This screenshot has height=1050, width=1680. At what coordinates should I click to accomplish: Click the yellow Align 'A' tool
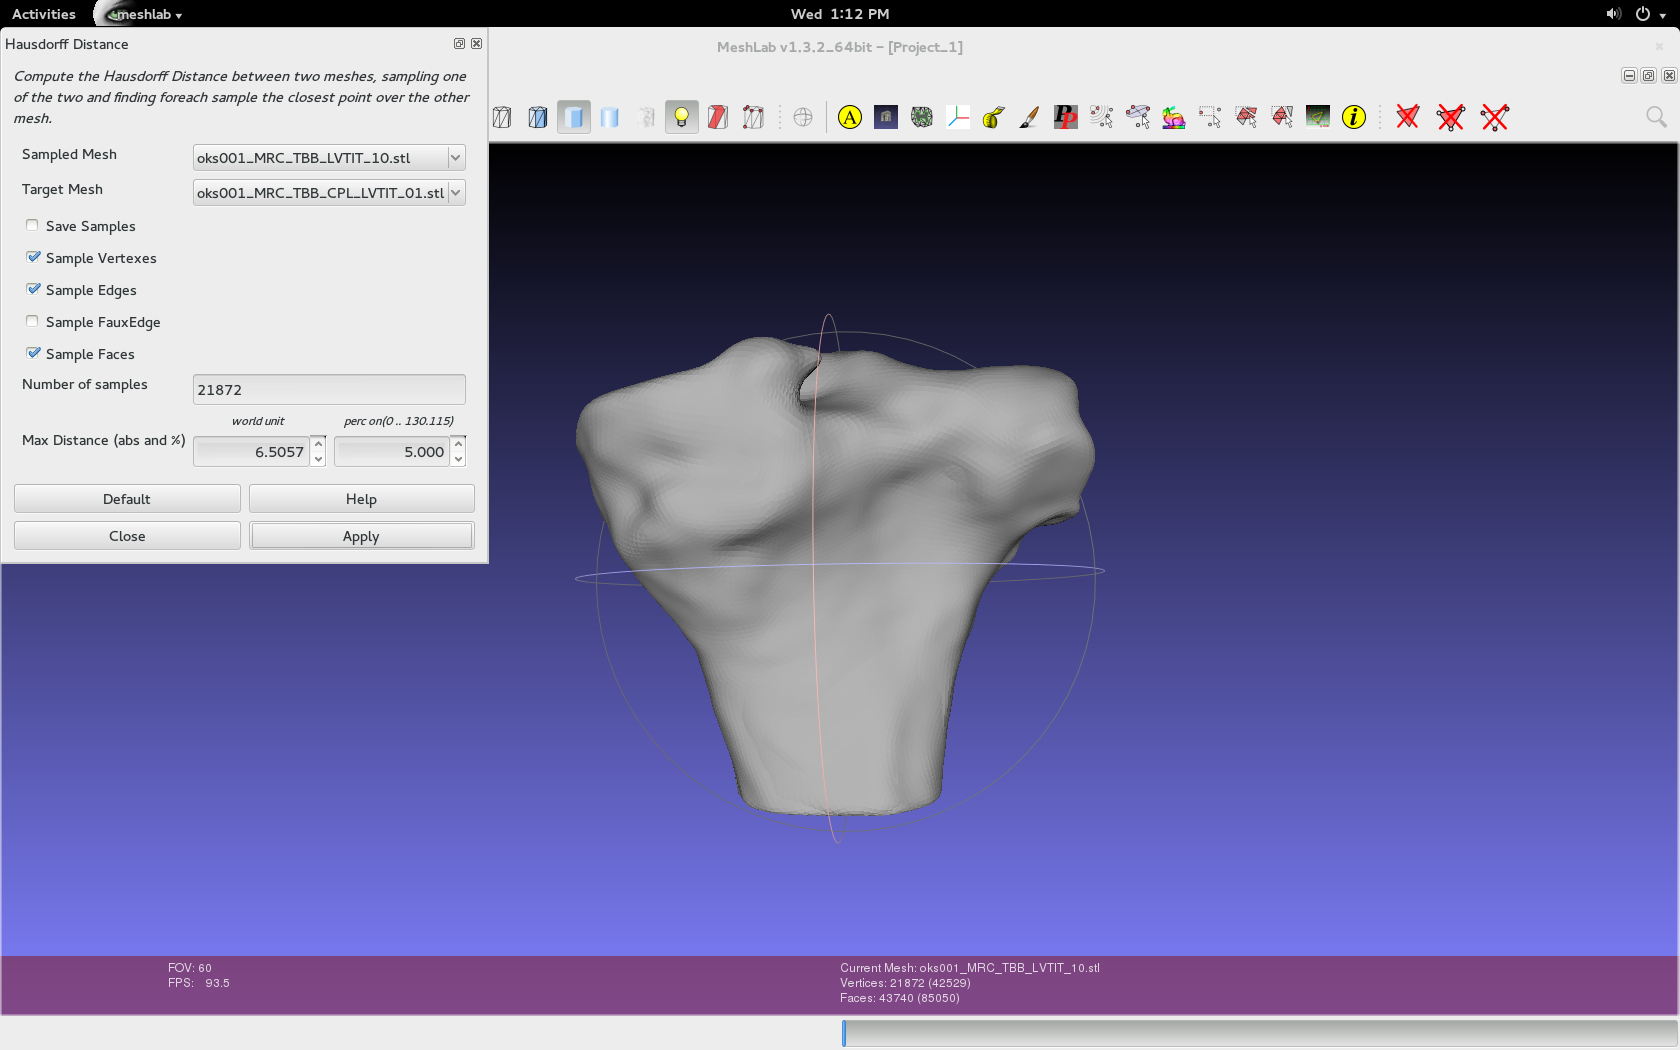point(850,118)
